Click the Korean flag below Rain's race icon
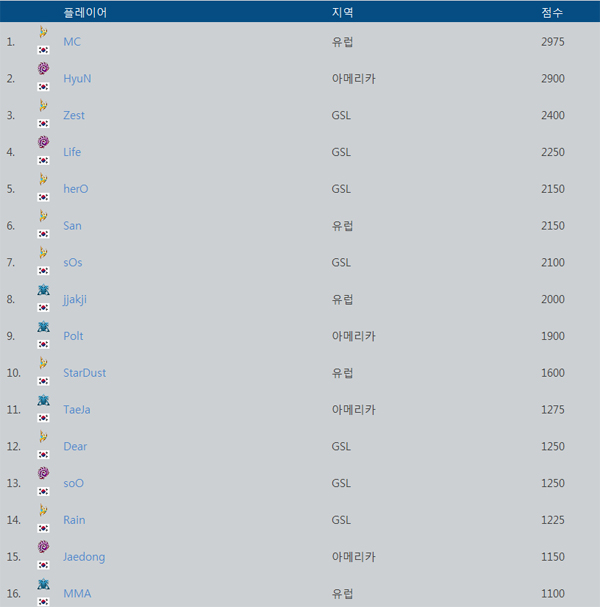 tap(43, 528)
